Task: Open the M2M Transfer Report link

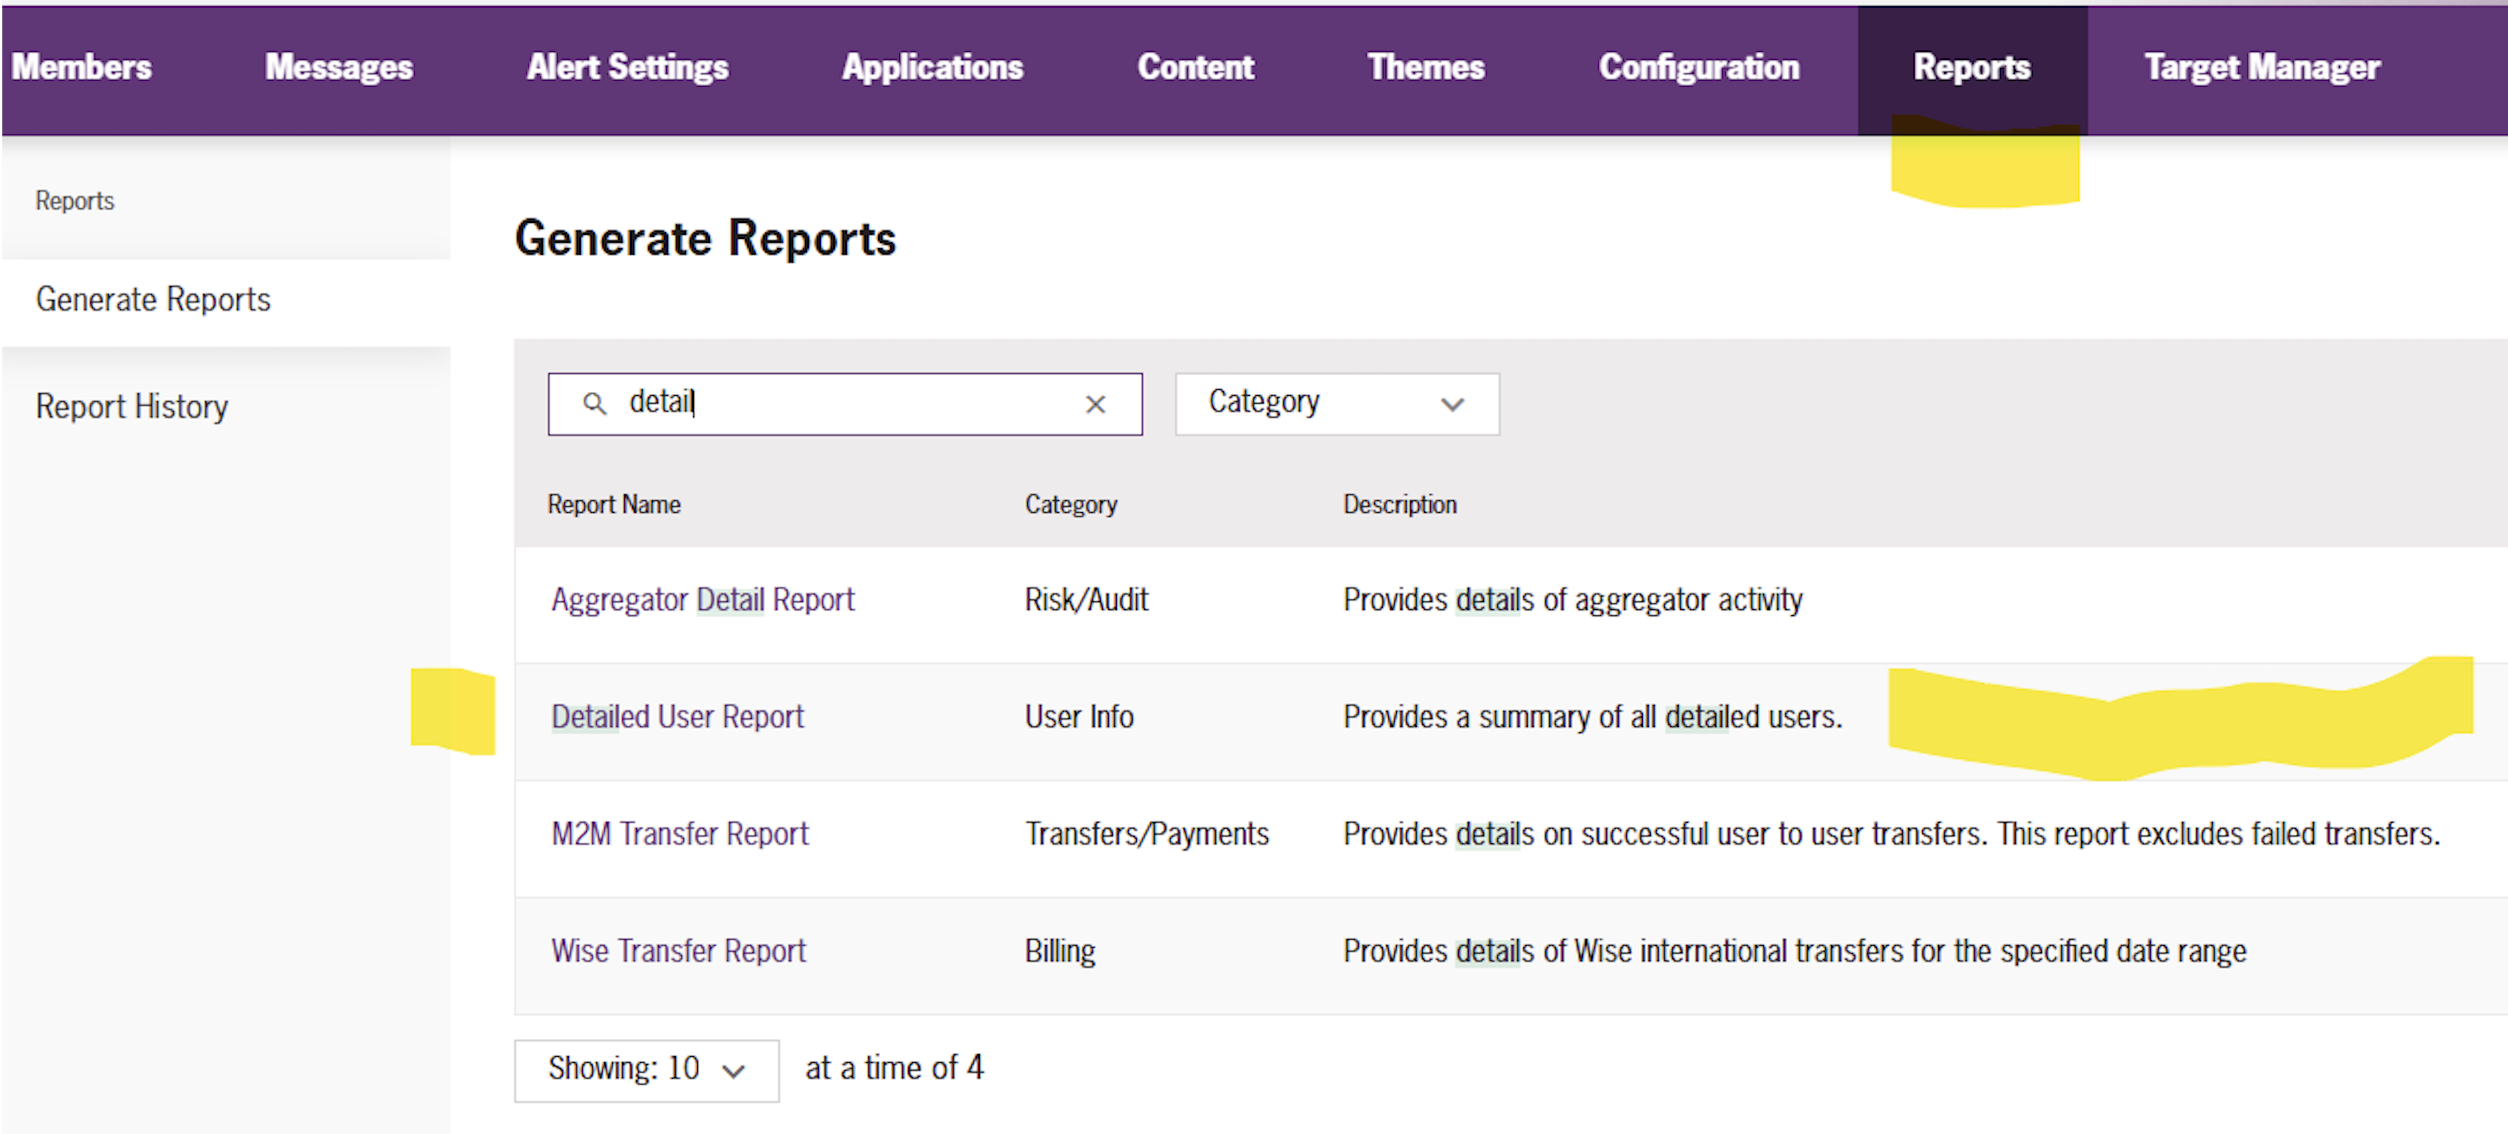Action: coord(680,834)
